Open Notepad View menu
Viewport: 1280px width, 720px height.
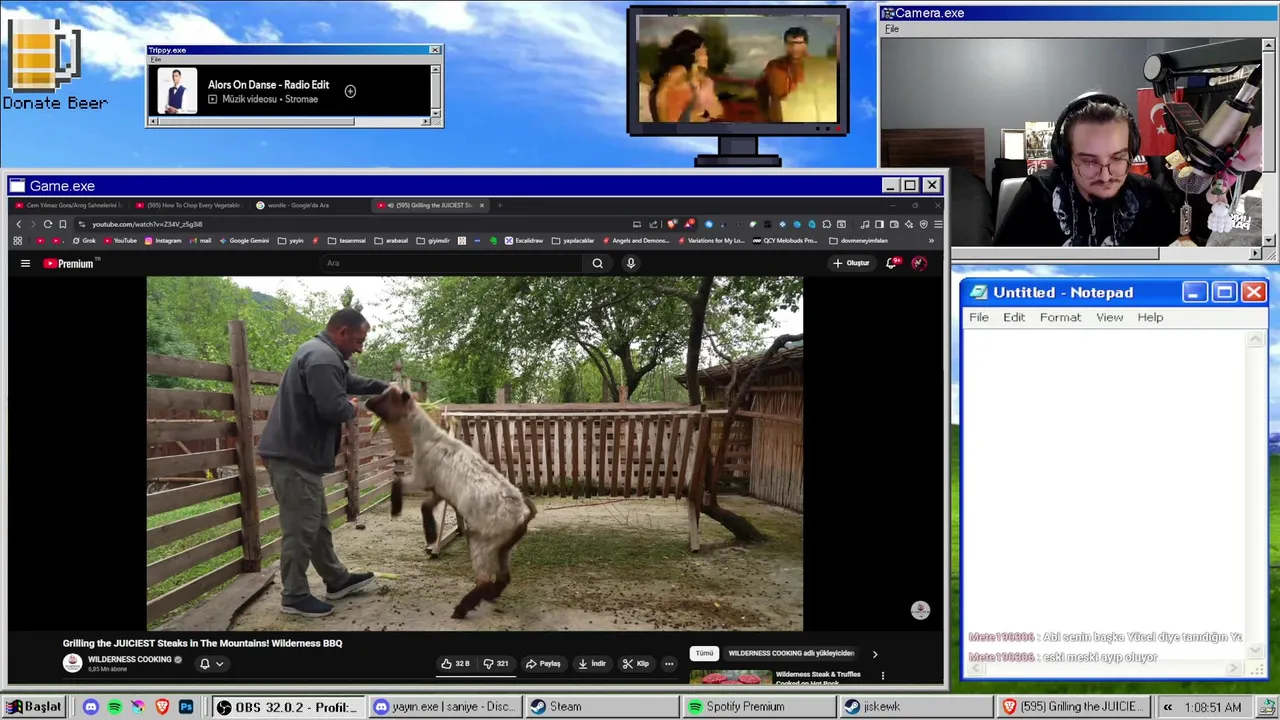click(x=1109, y=317)
